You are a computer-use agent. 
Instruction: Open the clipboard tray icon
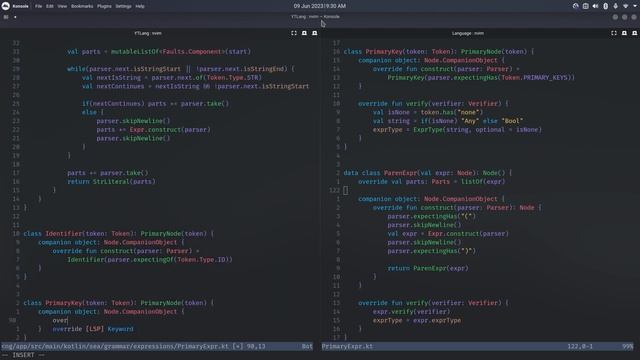coord(585,6)
